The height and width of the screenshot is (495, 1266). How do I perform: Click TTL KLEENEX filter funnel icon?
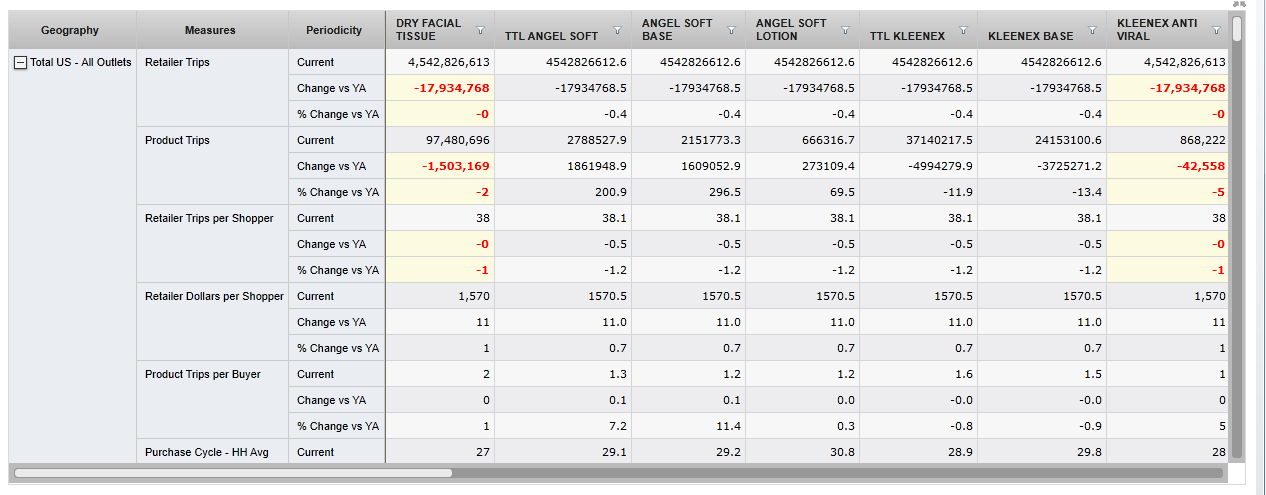point(963,30)
